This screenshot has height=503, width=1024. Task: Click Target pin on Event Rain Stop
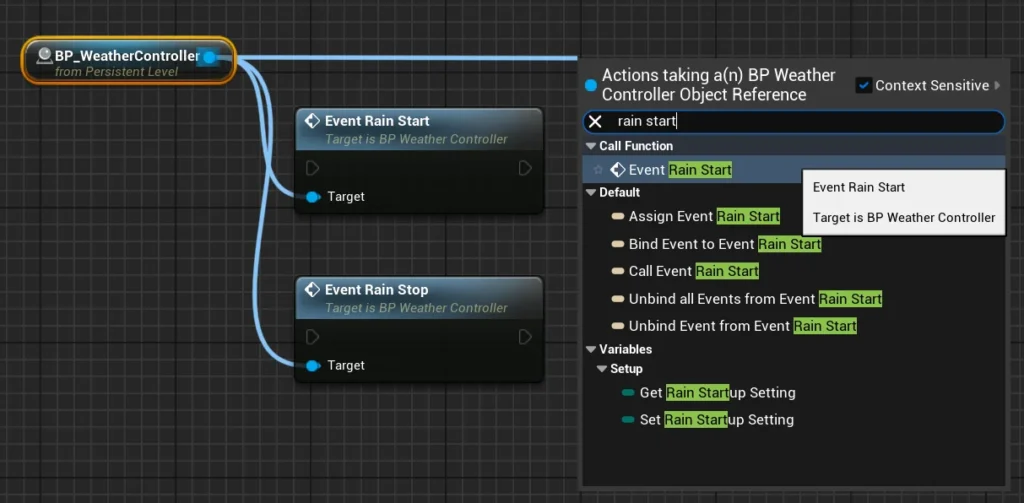[313, 366]
